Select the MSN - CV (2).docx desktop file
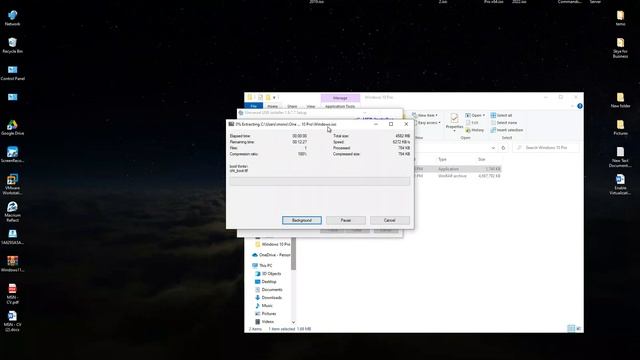640x360 pixels. pyautogui.click(x=12, y=321)
